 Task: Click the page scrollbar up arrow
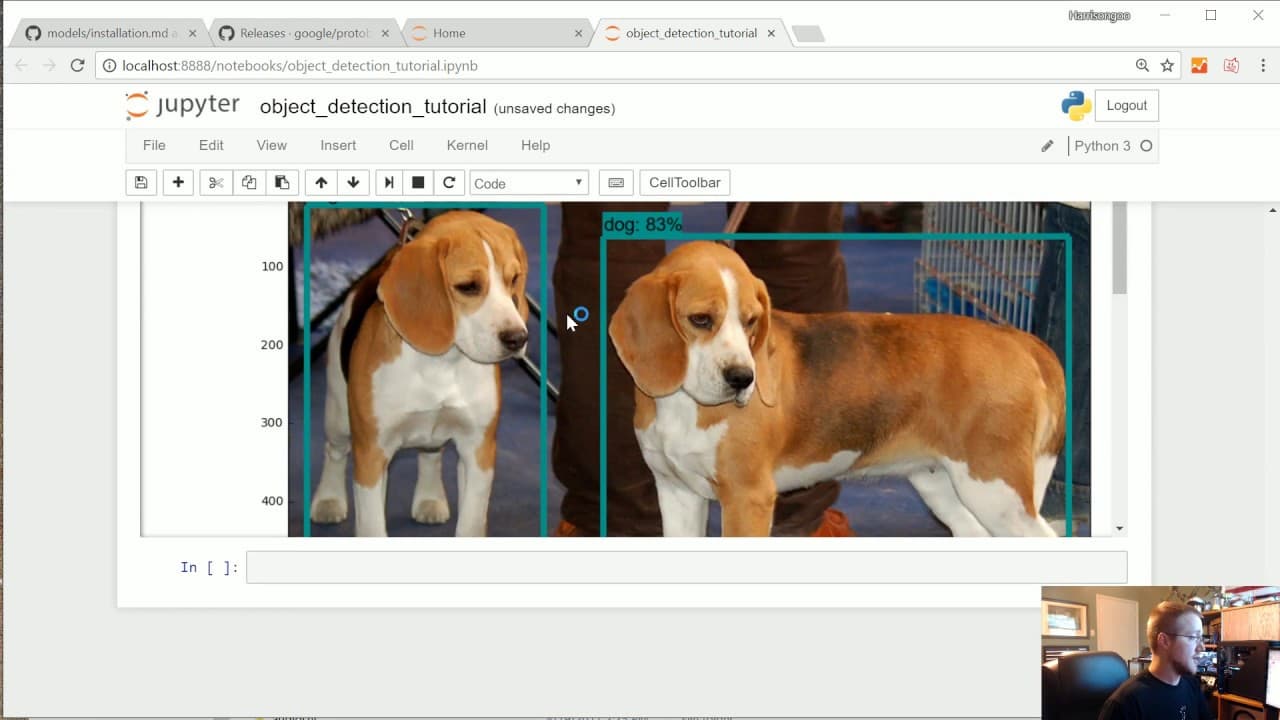pyautogui.click(x=1273, y=210)
